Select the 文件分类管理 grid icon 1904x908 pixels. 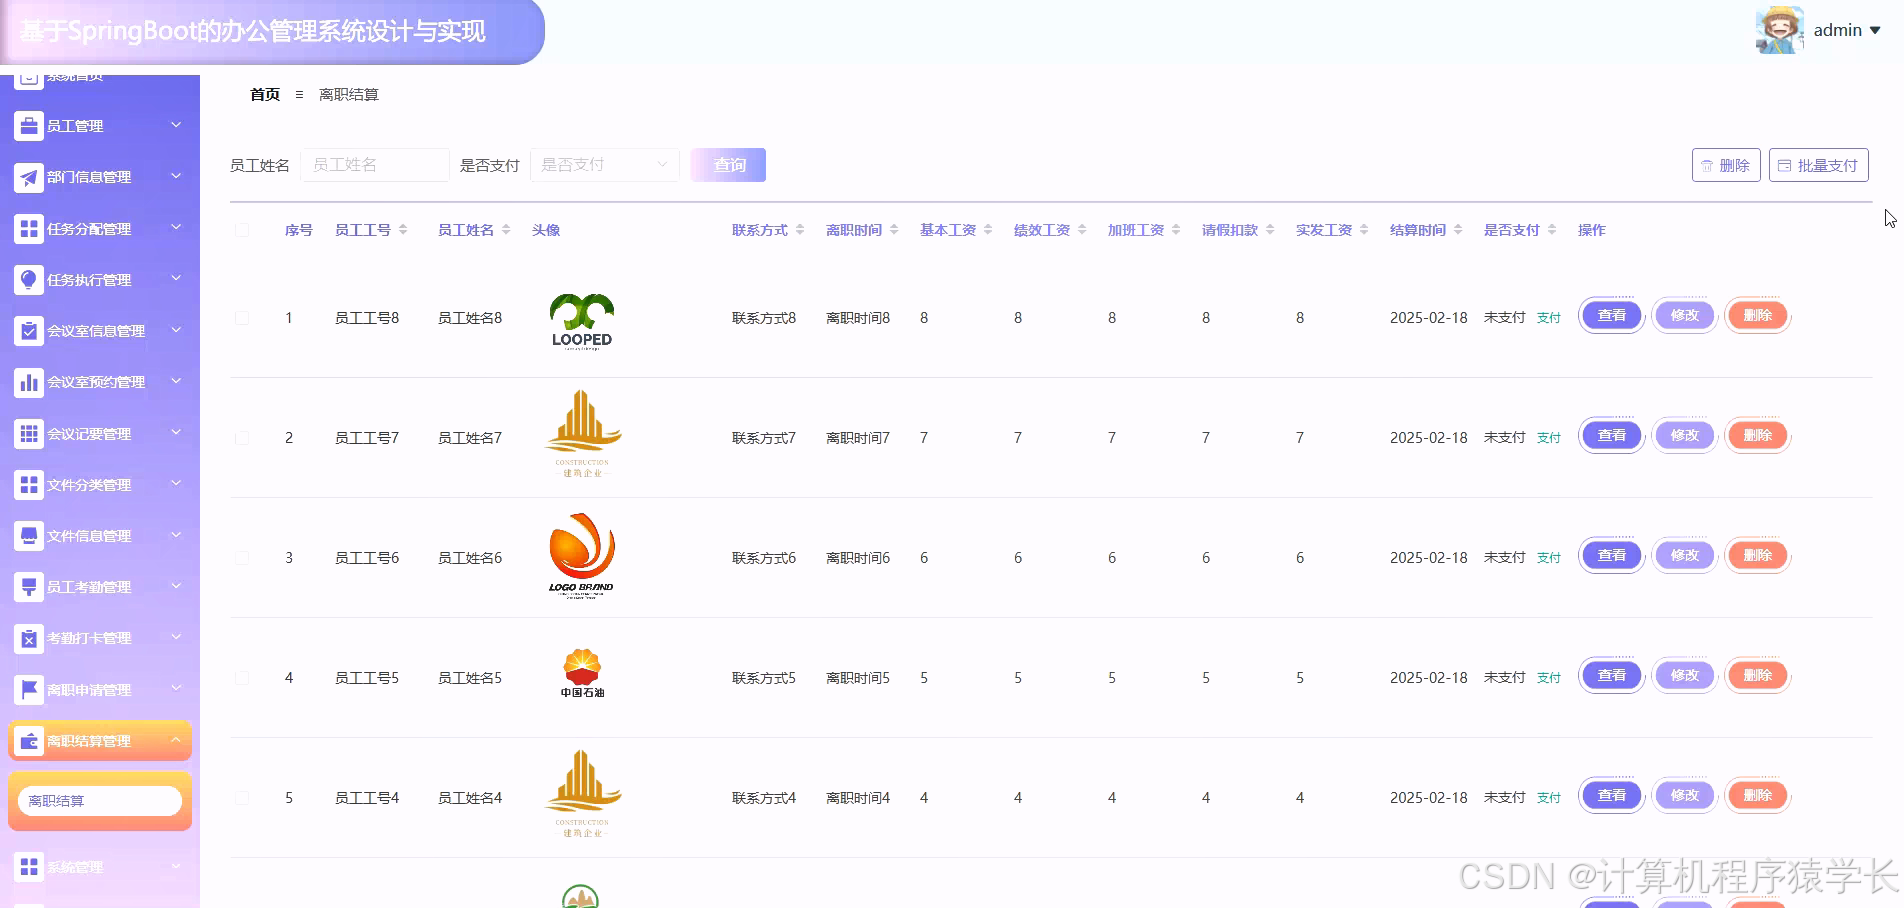pos(28,484)
